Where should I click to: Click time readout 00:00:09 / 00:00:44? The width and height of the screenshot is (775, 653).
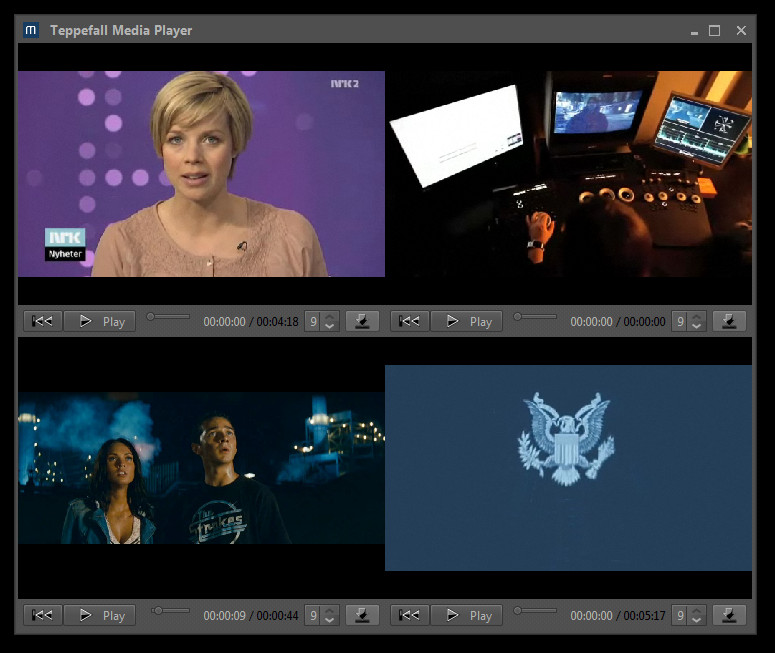click(251, 615)
